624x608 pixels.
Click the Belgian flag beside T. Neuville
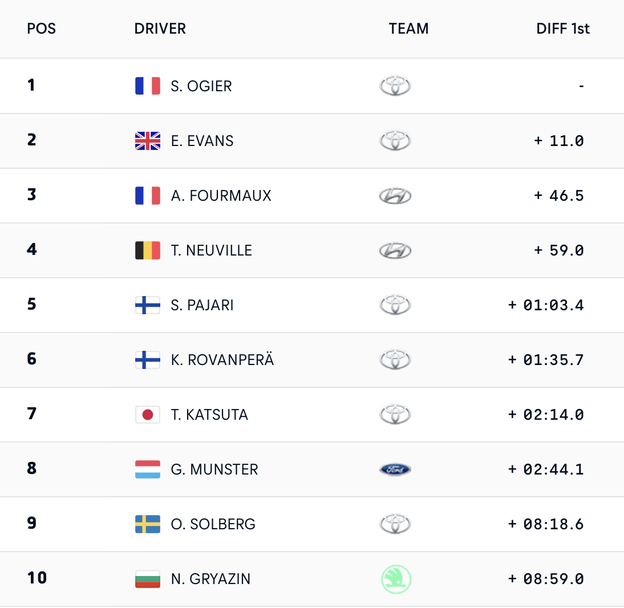[147, 250]
